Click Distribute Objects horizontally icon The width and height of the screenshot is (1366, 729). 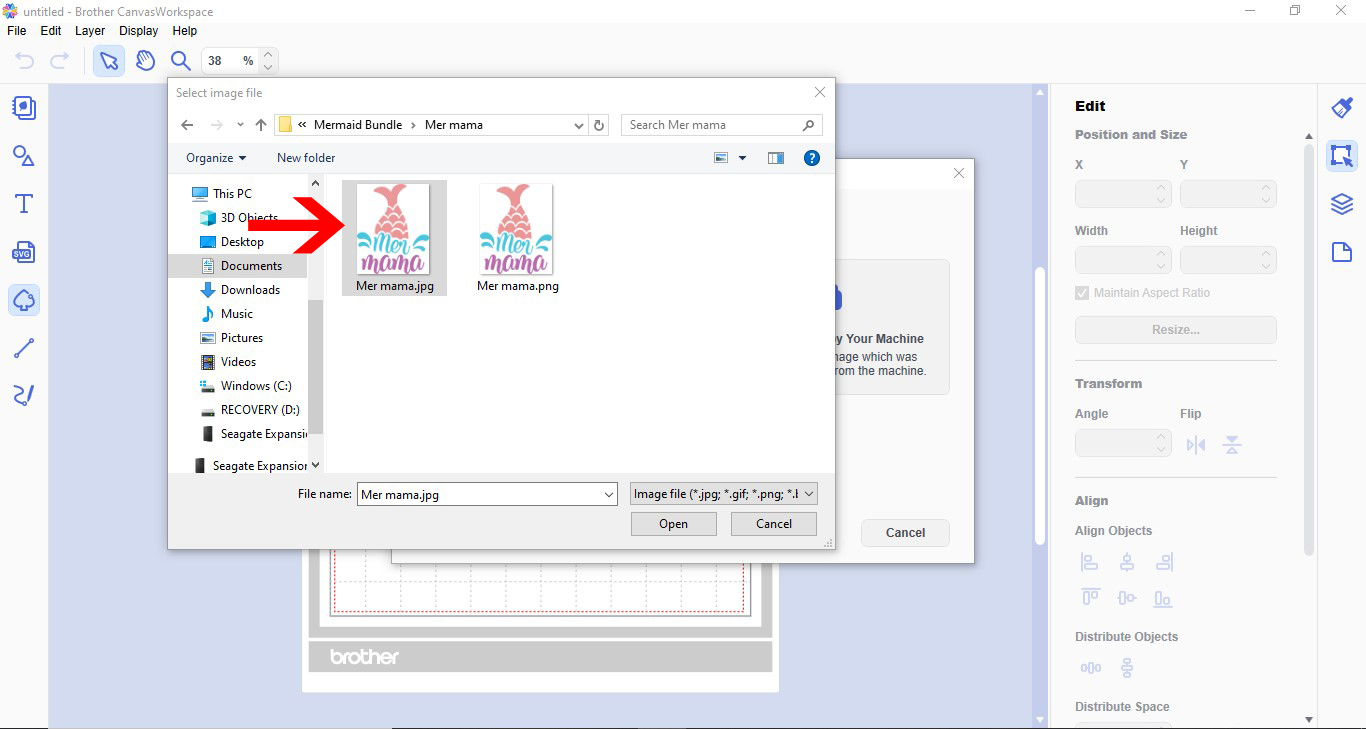(x=1090, y=668)
